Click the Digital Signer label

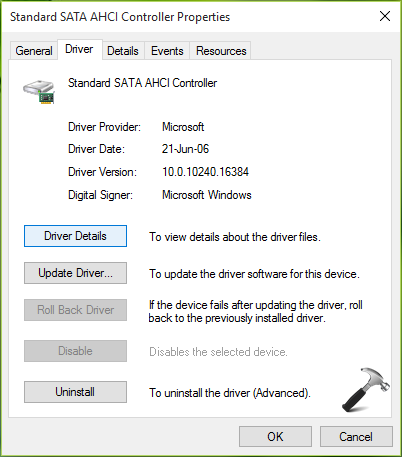[x=100, y=195]
